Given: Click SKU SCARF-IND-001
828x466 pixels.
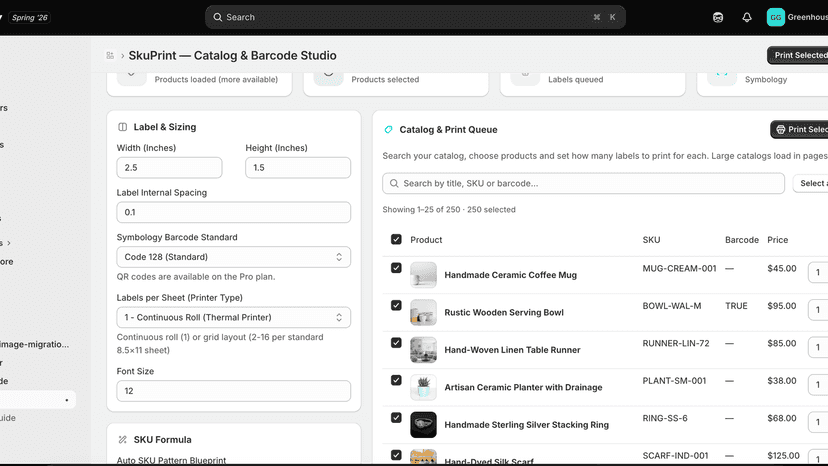Looking at the screenshot, I should tap(675, 455).
